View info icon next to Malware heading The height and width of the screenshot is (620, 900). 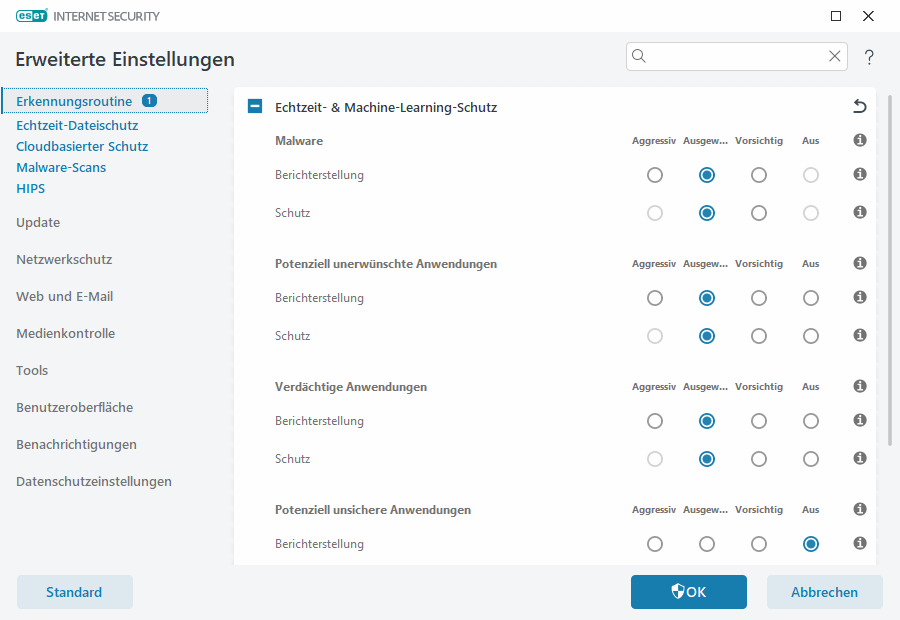pyautogui.click(x=859, y=140)
